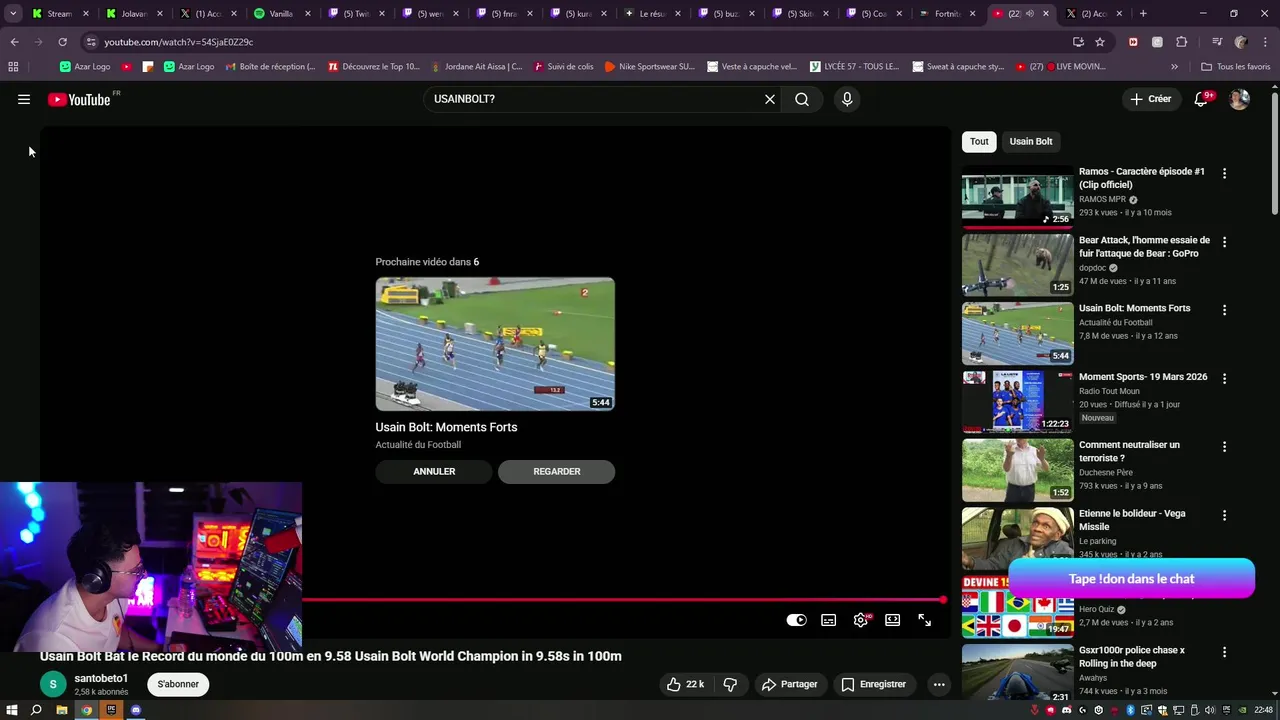Image resolution: width=1280 pixels, height=720 pixels.
Task: Open the account avatar menu
Action: pyautogui.click(x=1239, y=99)
